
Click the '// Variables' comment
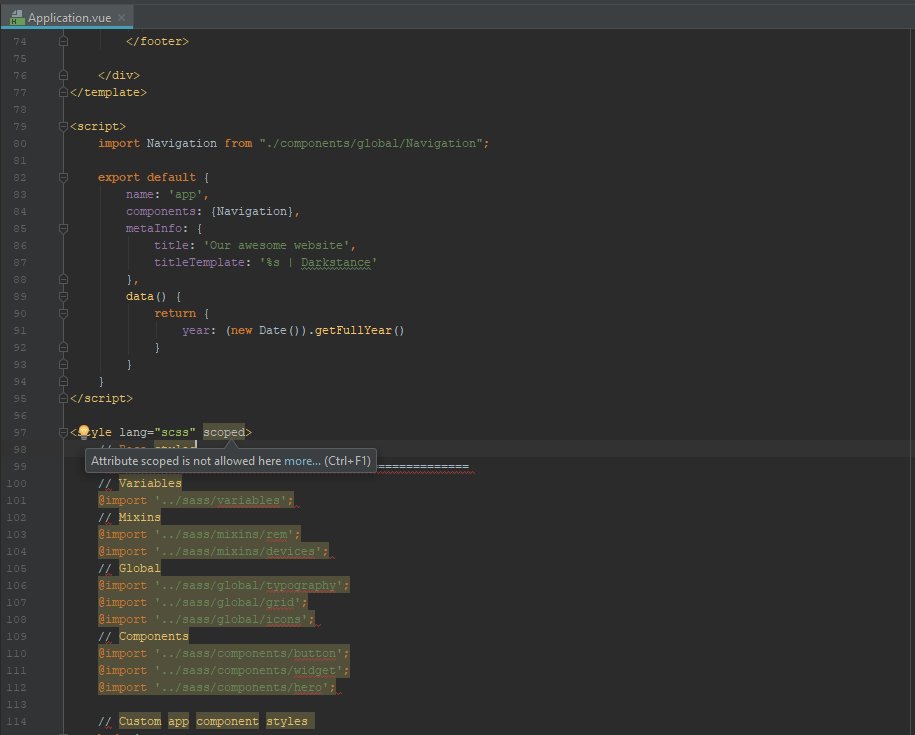coord(140,483)
